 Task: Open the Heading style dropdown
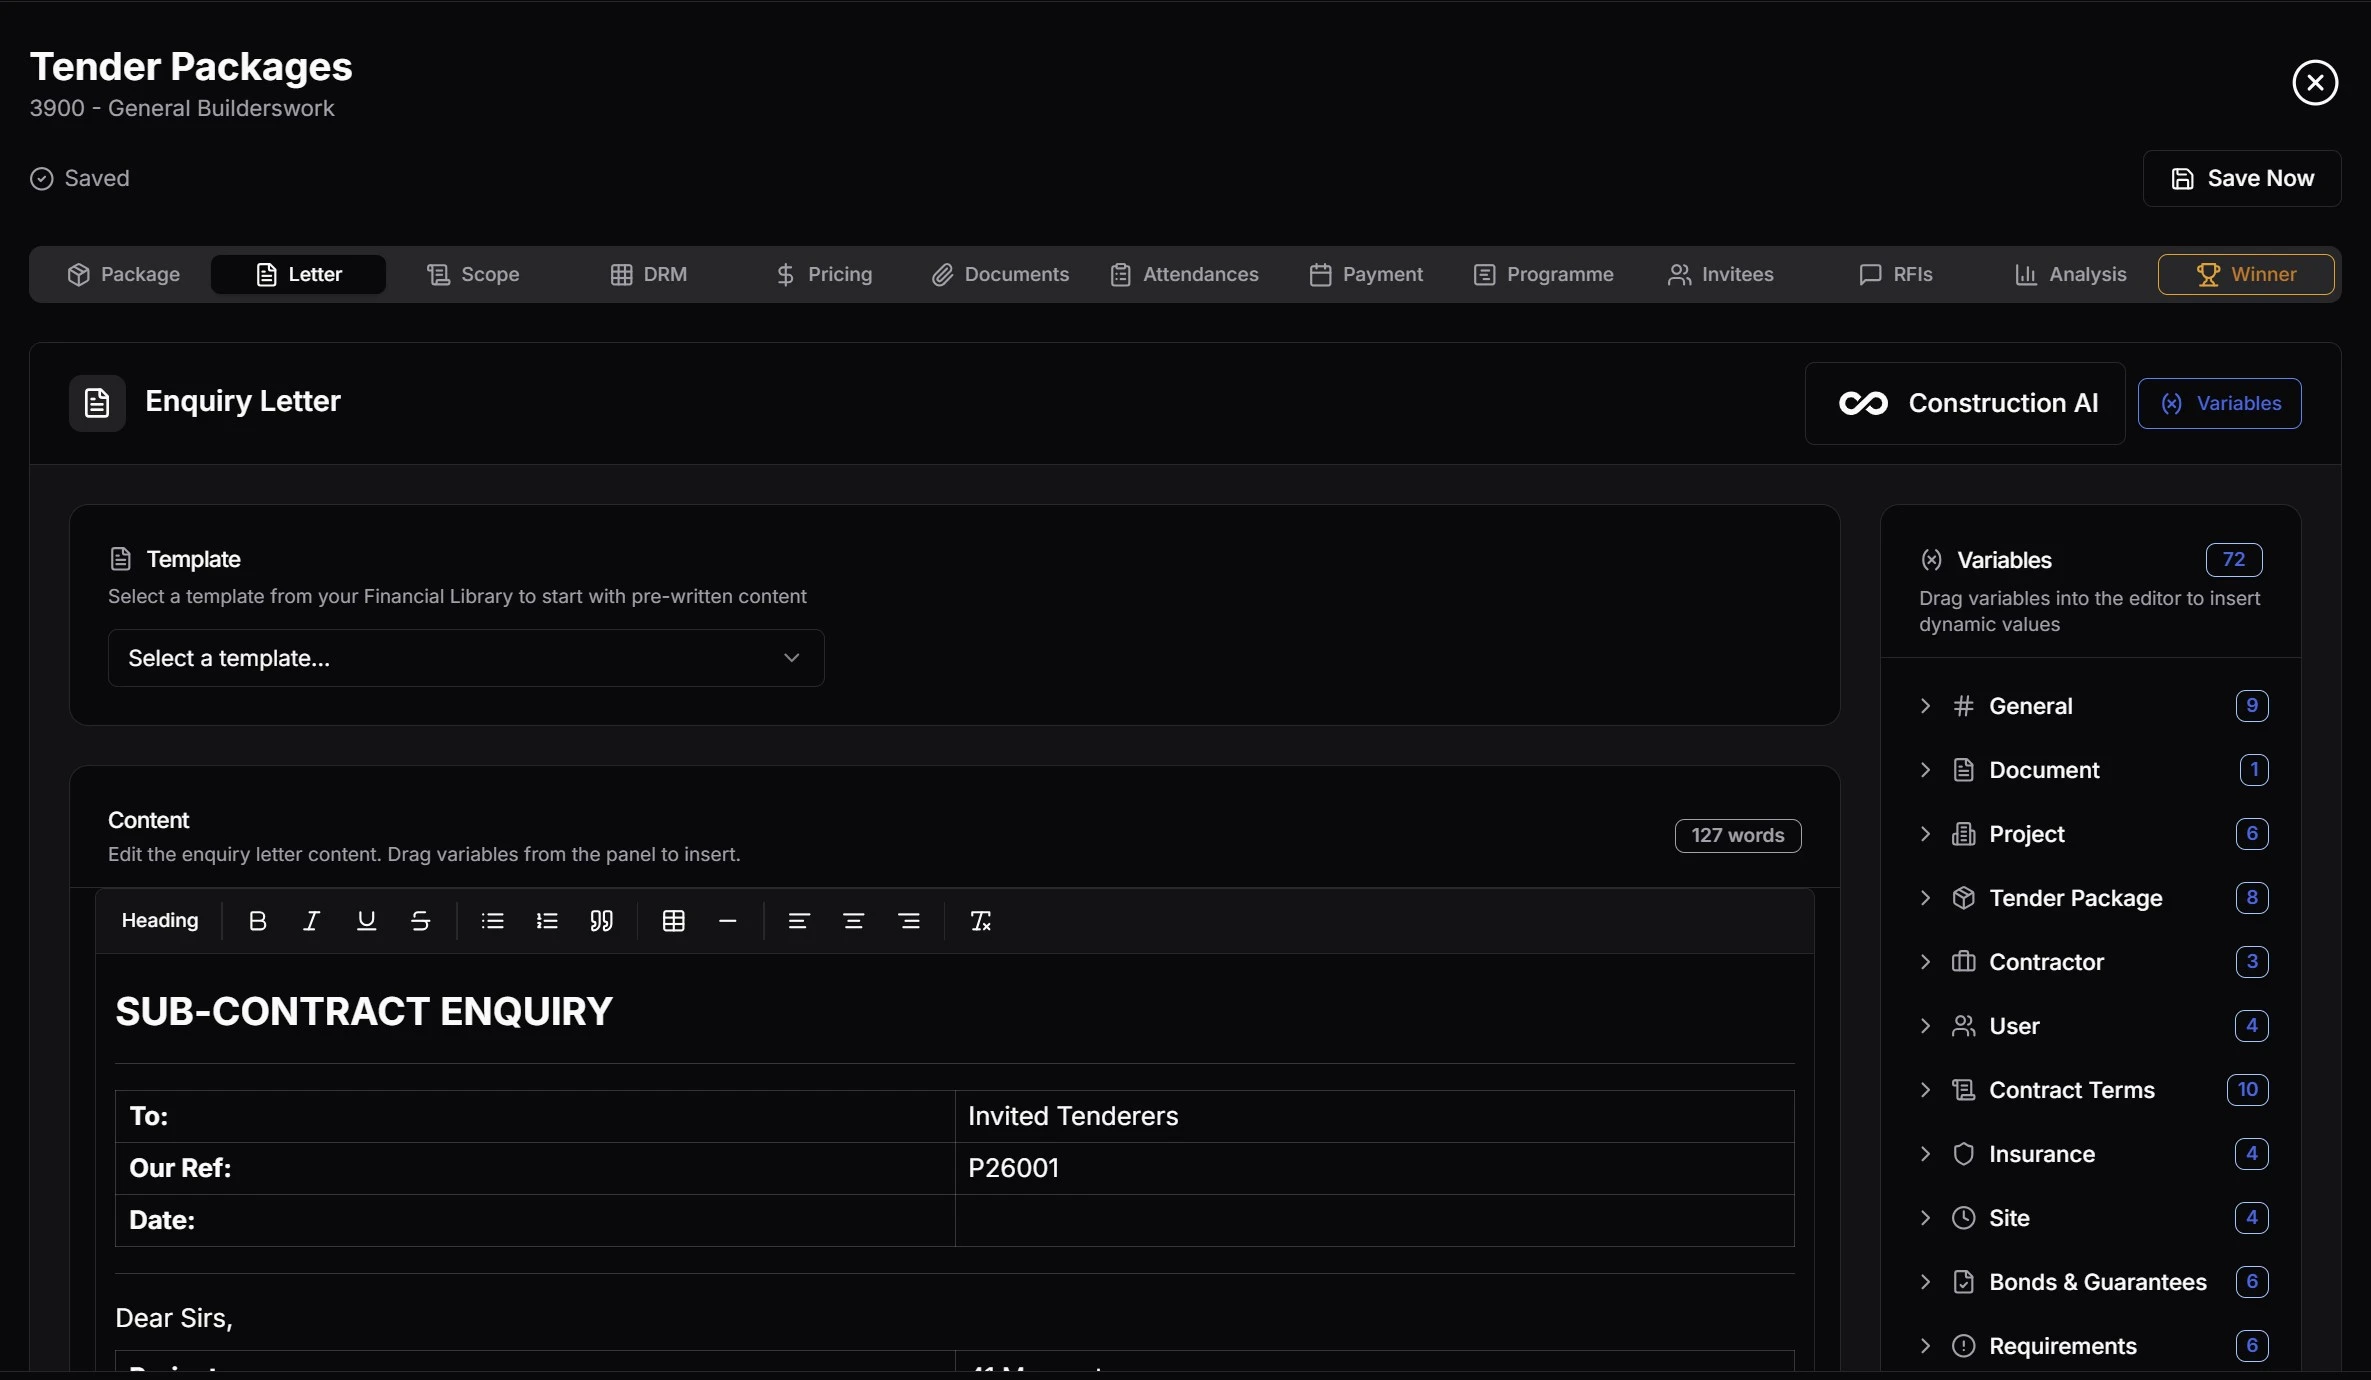(160, 921)
